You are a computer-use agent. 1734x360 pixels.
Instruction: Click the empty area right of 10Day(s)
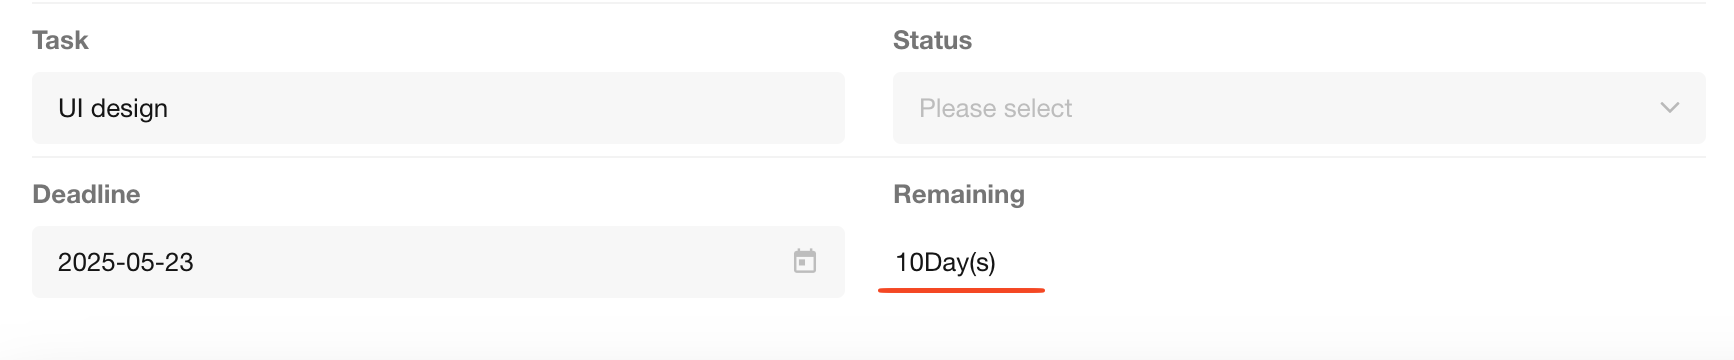point(1350,262)
